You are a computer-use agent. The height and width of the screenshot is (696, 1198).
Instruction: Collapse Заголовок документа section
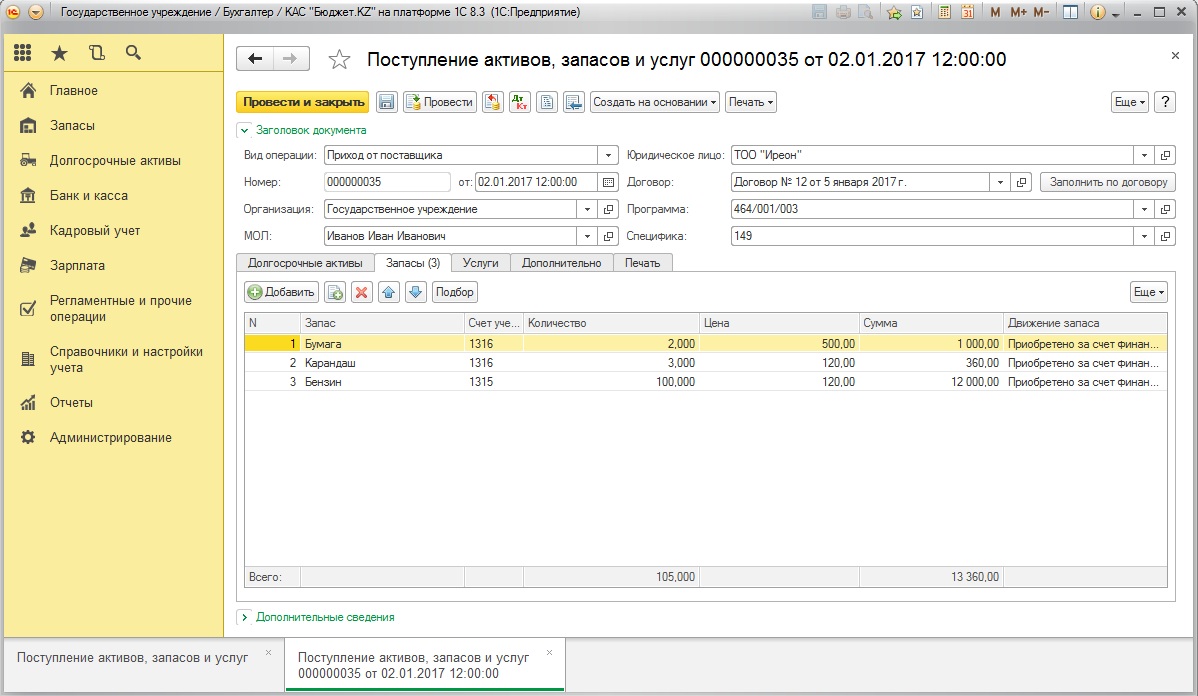(244, 131)
